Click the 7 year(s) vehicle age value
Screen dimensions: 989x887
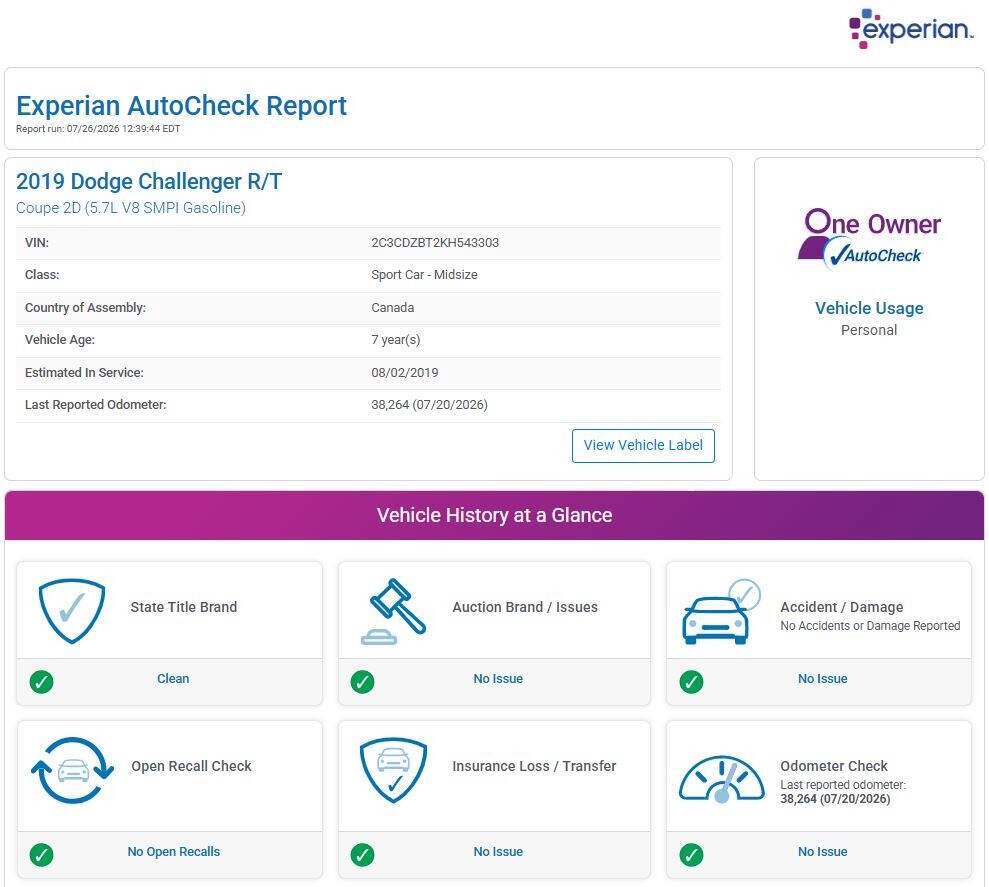396,340
